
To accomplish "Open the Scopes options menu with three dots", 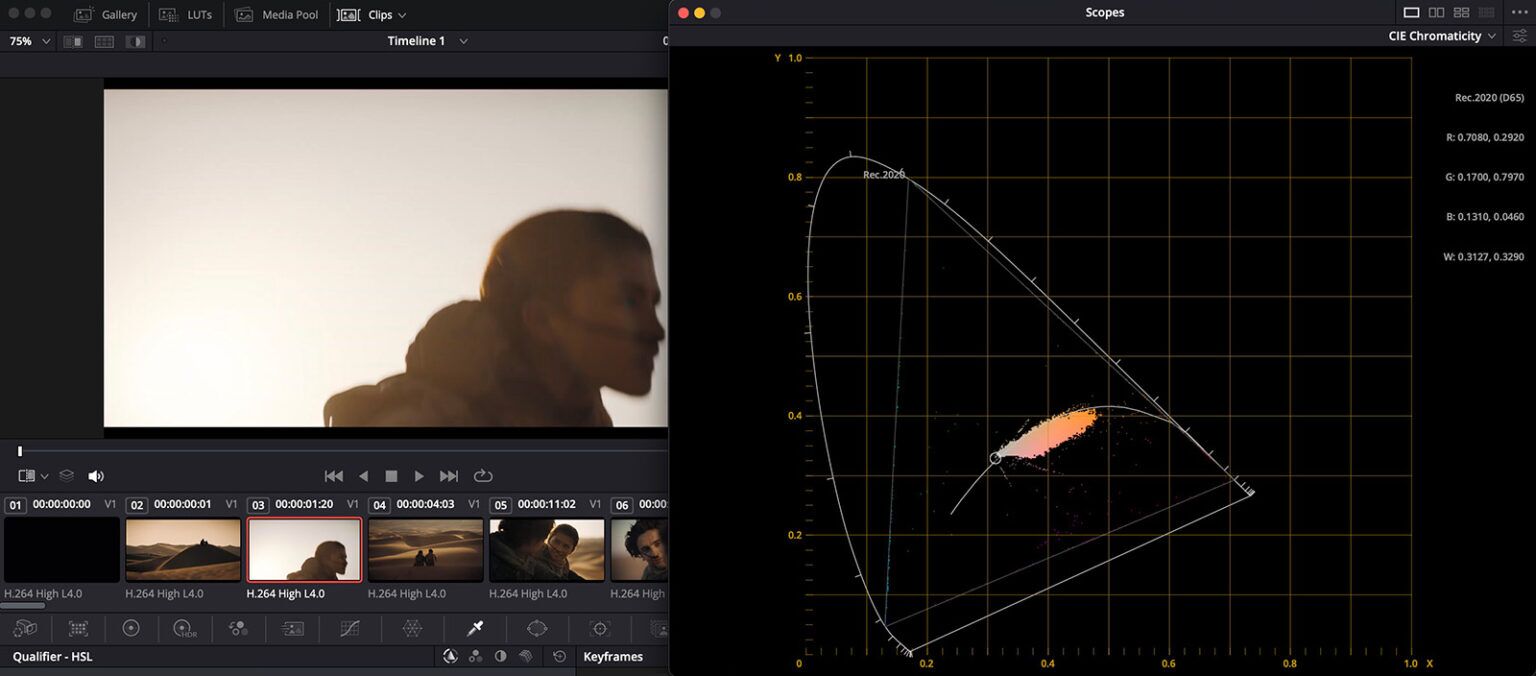I will (x=1520, y=12).
